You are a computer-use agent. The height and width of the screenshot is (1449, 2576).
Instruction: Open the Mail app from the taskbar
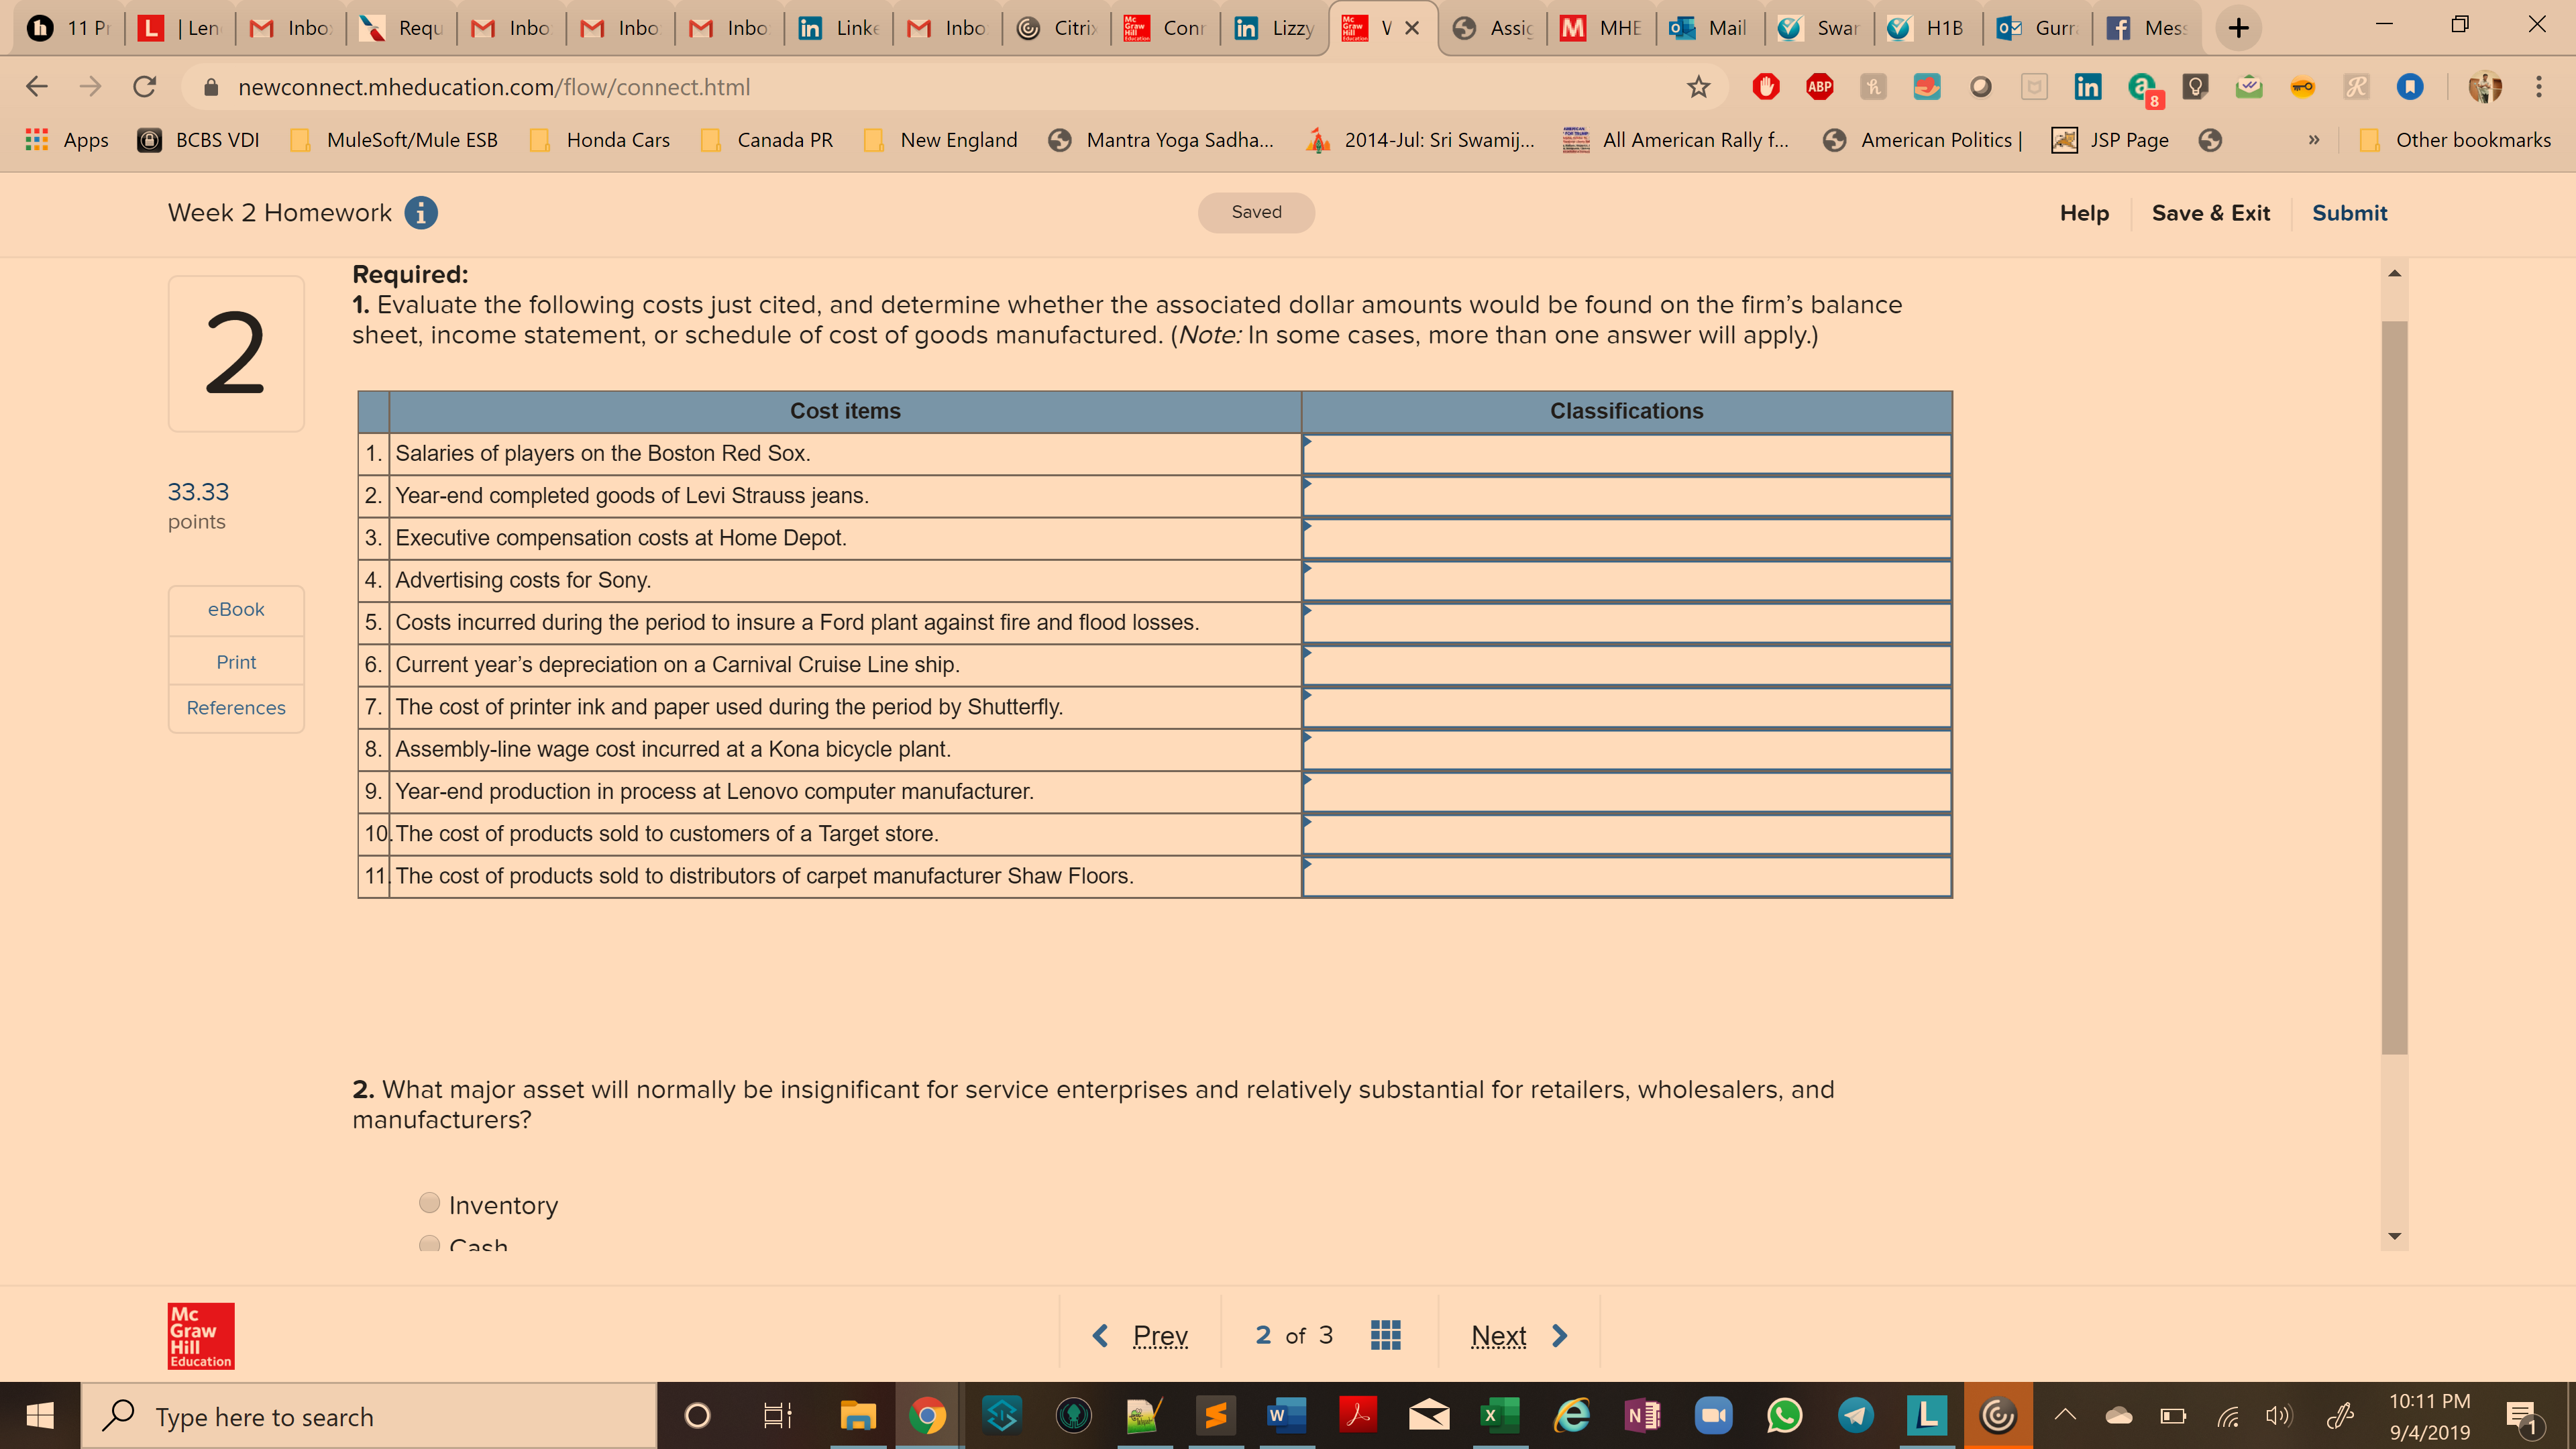[x=1429, y=1416]
